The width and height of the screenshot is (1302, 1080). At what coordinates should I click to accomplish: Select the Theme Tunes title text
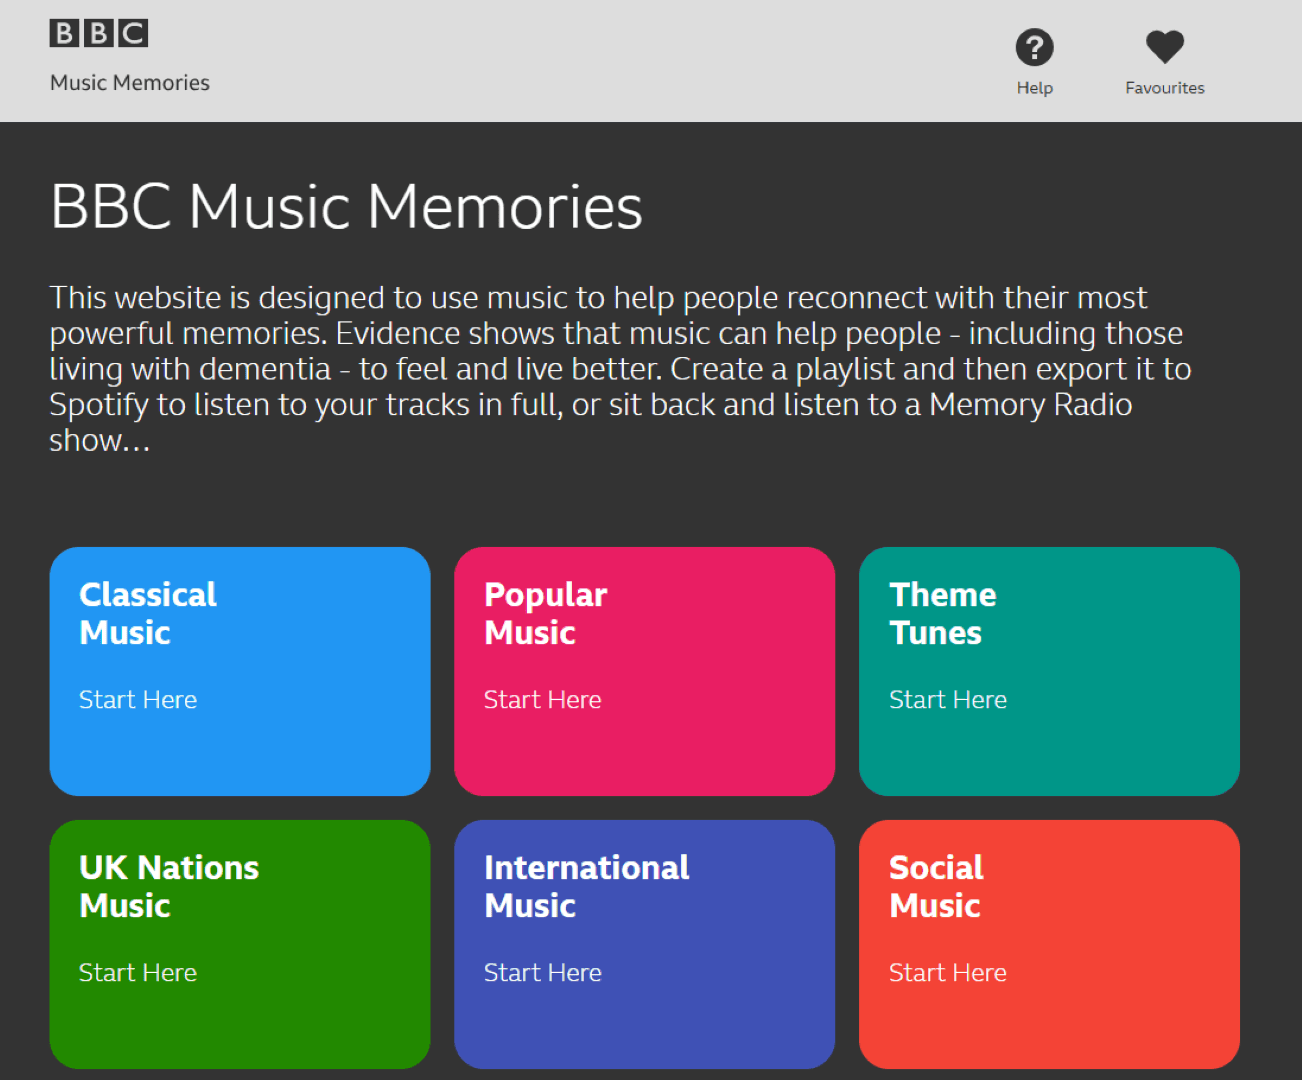coord(943,613)
